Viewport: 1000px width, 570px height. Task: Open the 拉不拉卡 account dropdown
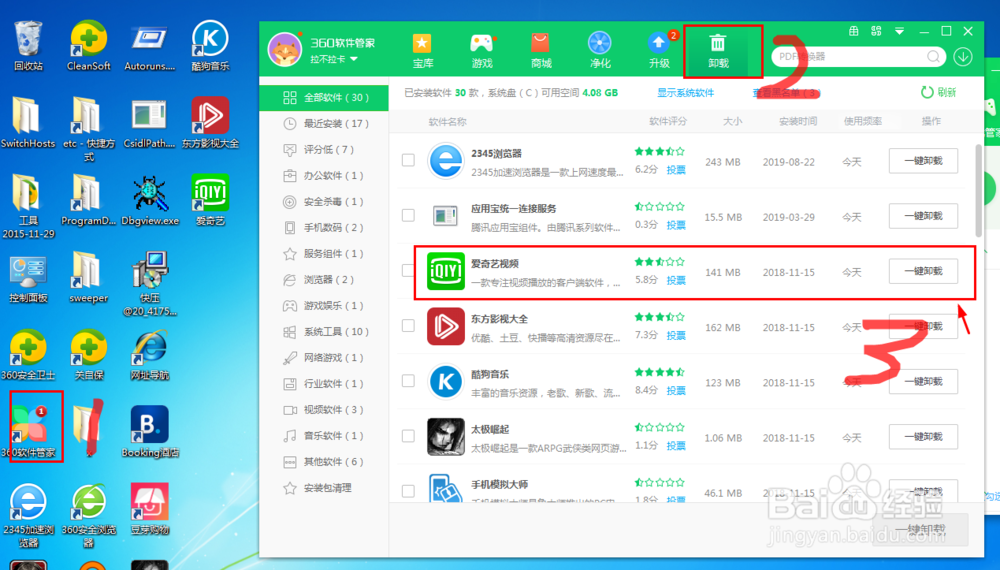point(334,59)
